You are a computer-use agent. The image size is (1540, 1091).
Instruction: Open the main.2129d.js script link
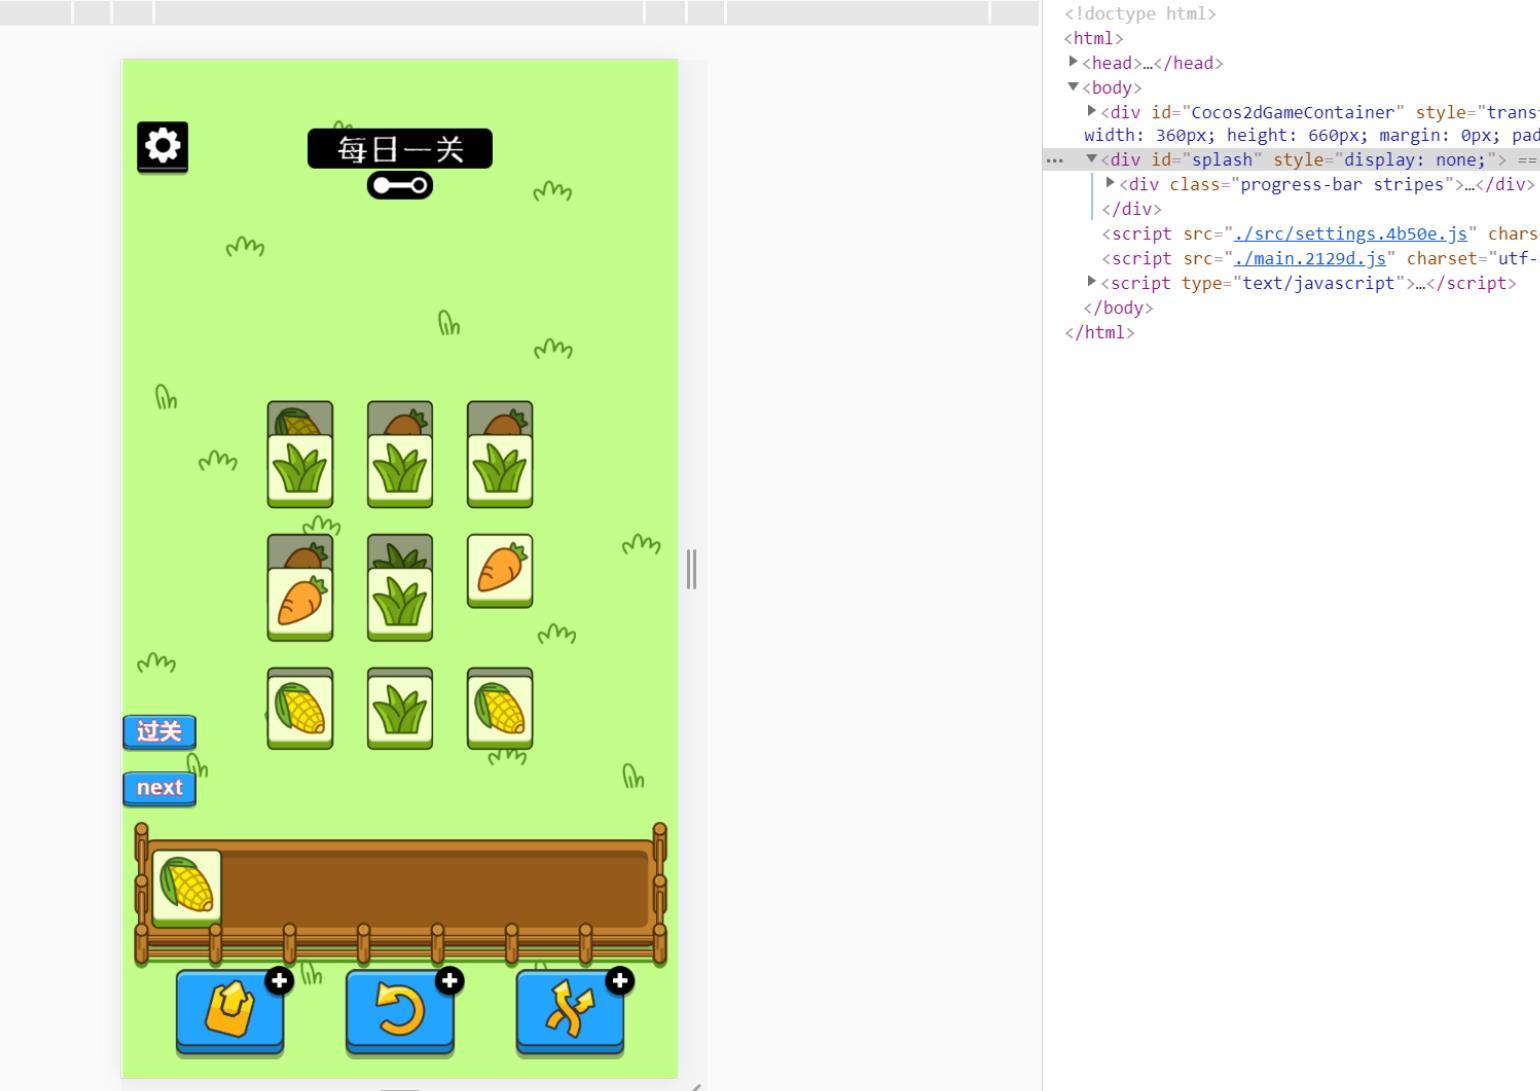1309,258
